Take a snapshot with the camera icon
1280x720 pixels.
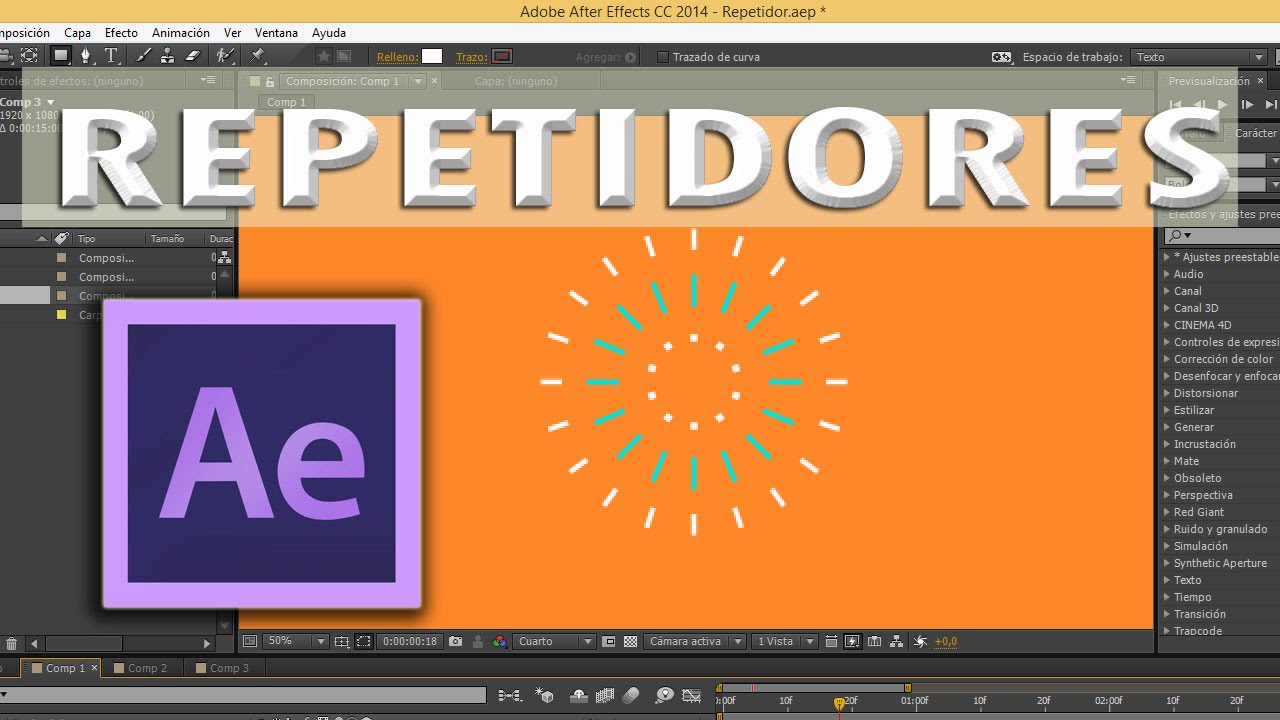(x=456, y=641)
